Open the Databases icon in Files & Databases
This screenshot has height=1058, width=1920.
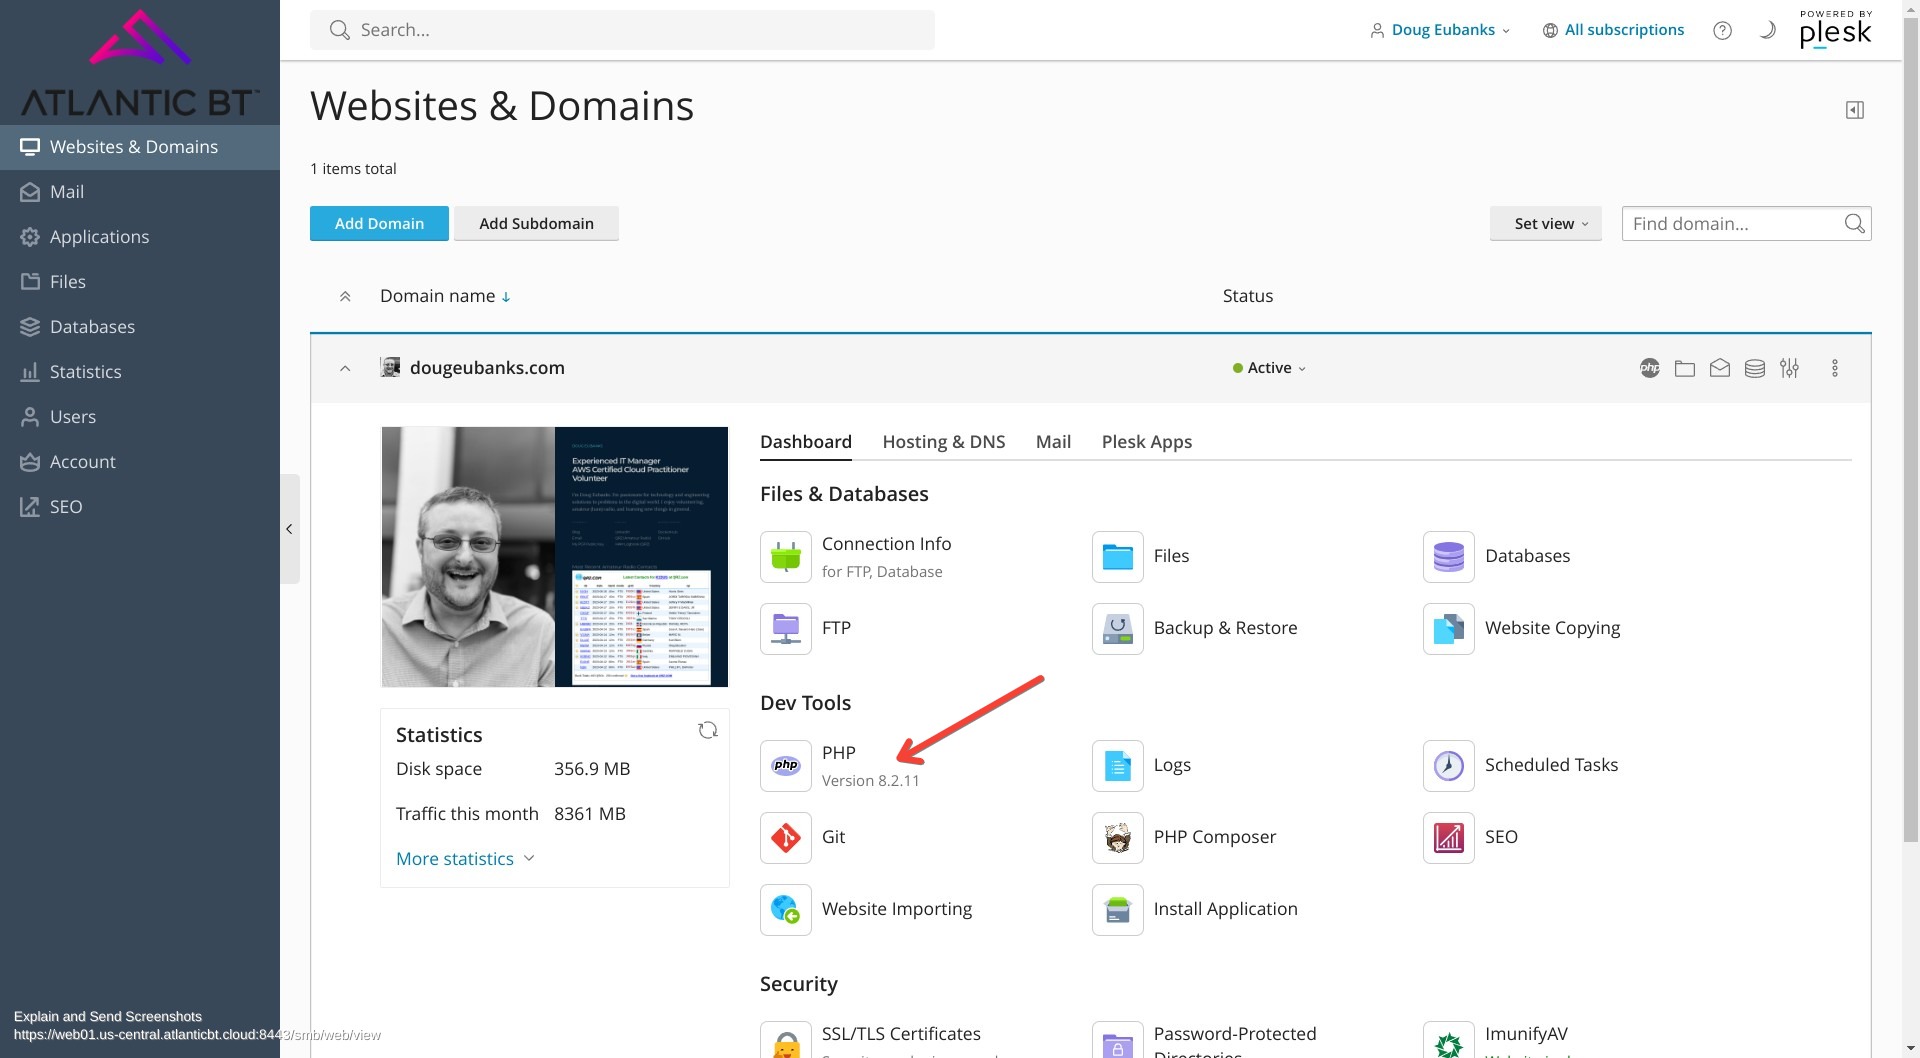[1448, 557]
